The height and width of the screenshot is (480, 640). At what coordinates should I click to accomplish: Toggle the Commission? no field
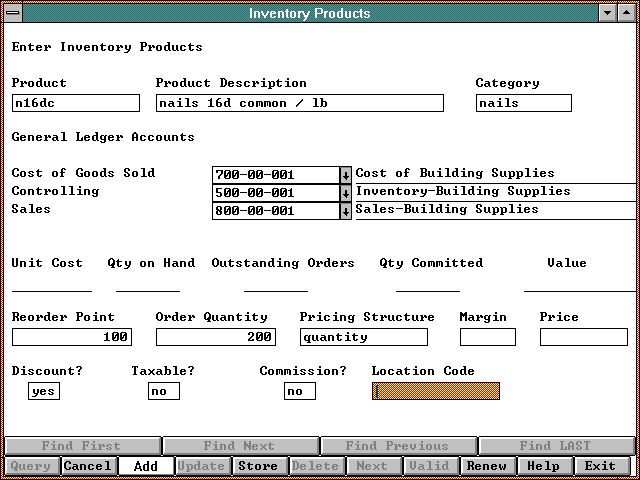pos(299,391)
